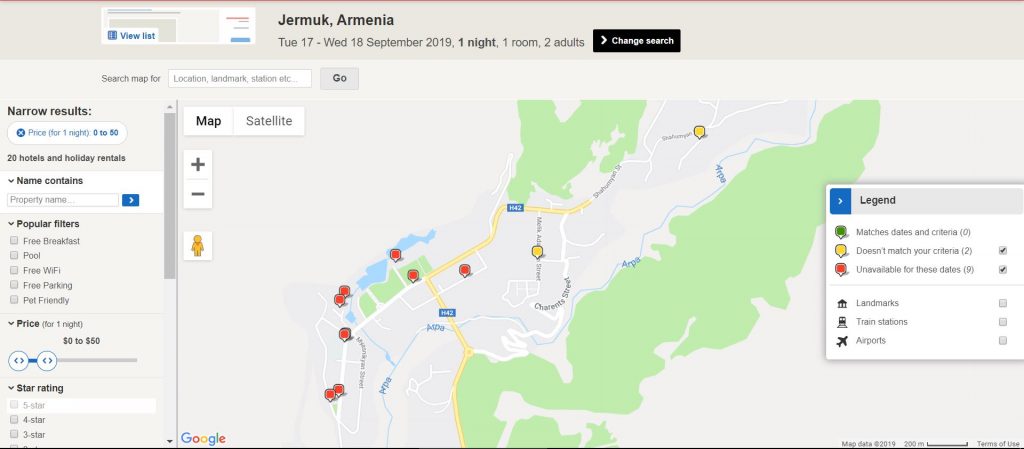Remove the Price filter using the x icon

pyautogui.click(x=21, y=132)
